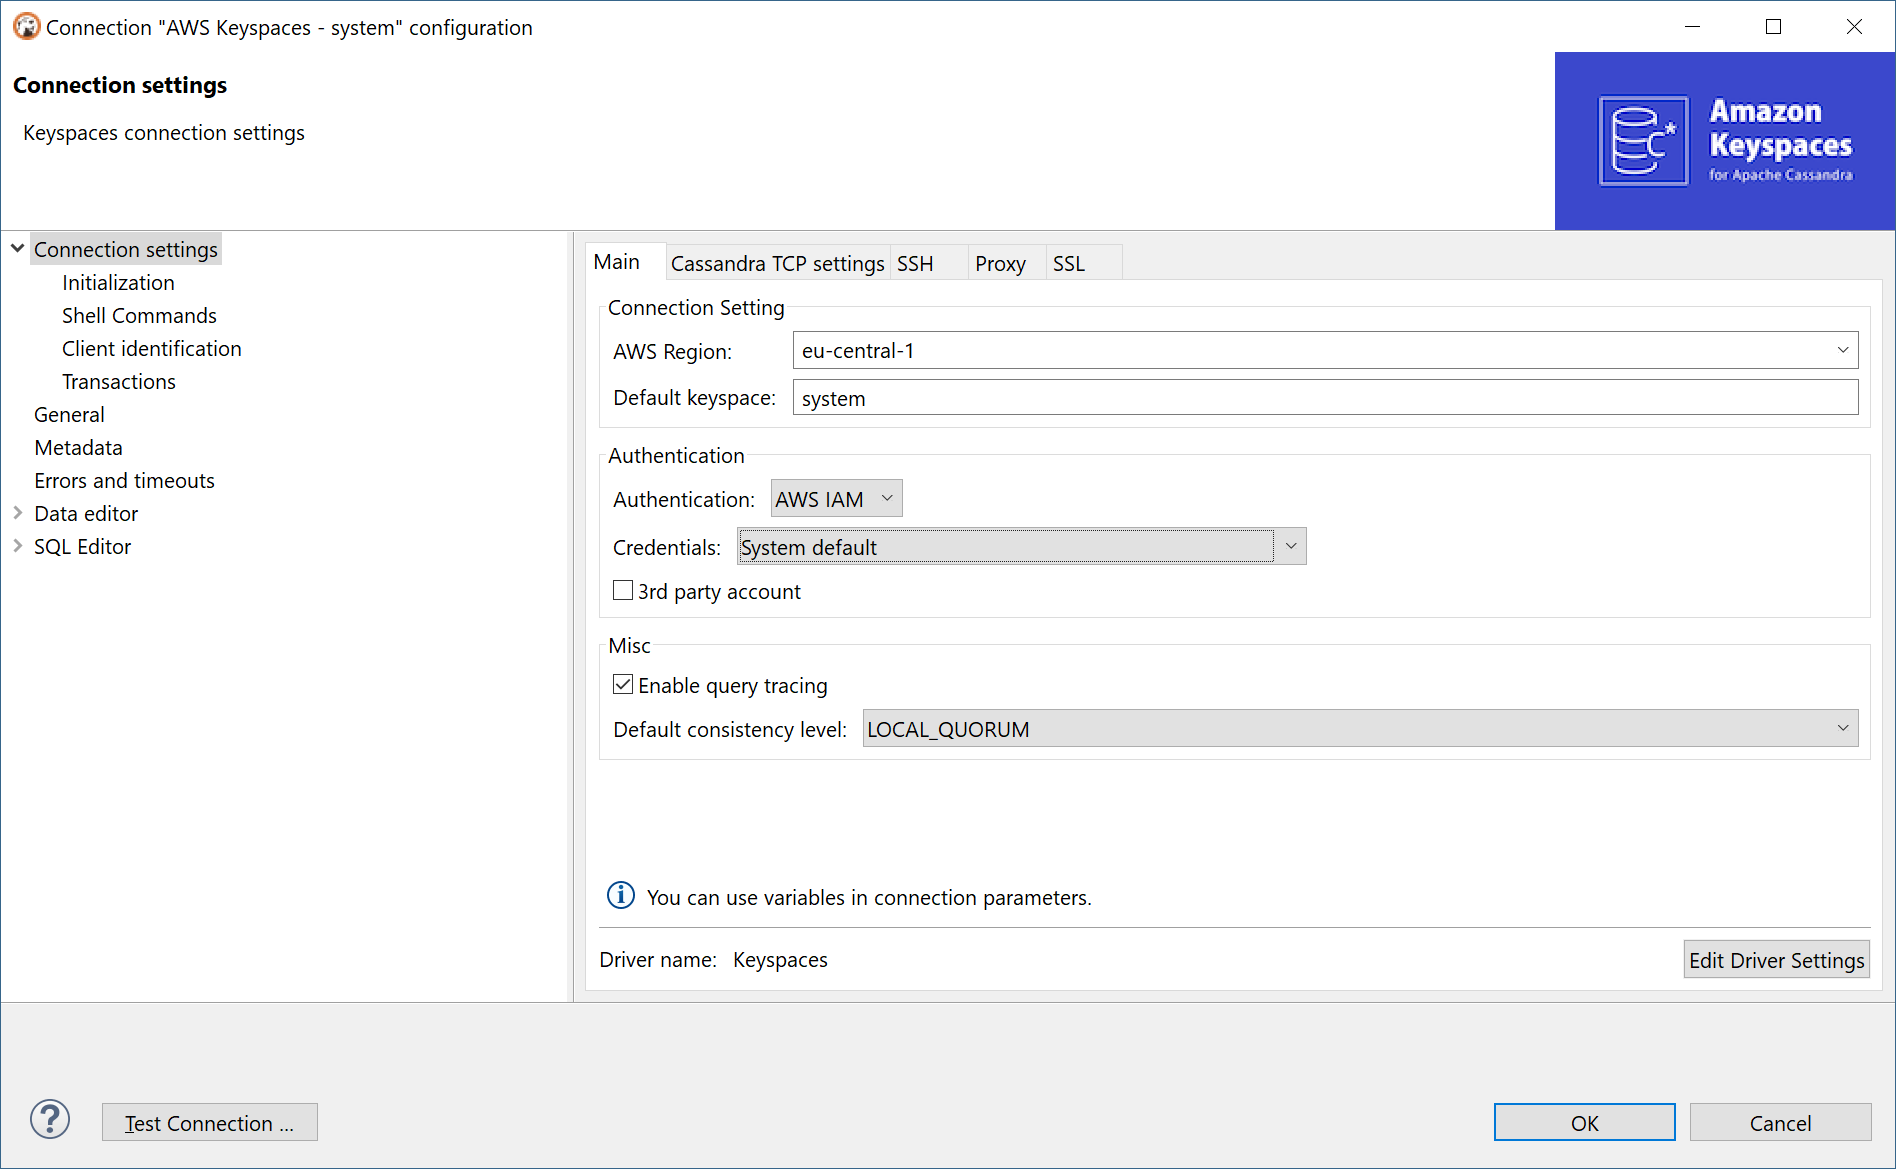Click the Amazon Keyspaces logo banner

click(x=1724, y=141)
